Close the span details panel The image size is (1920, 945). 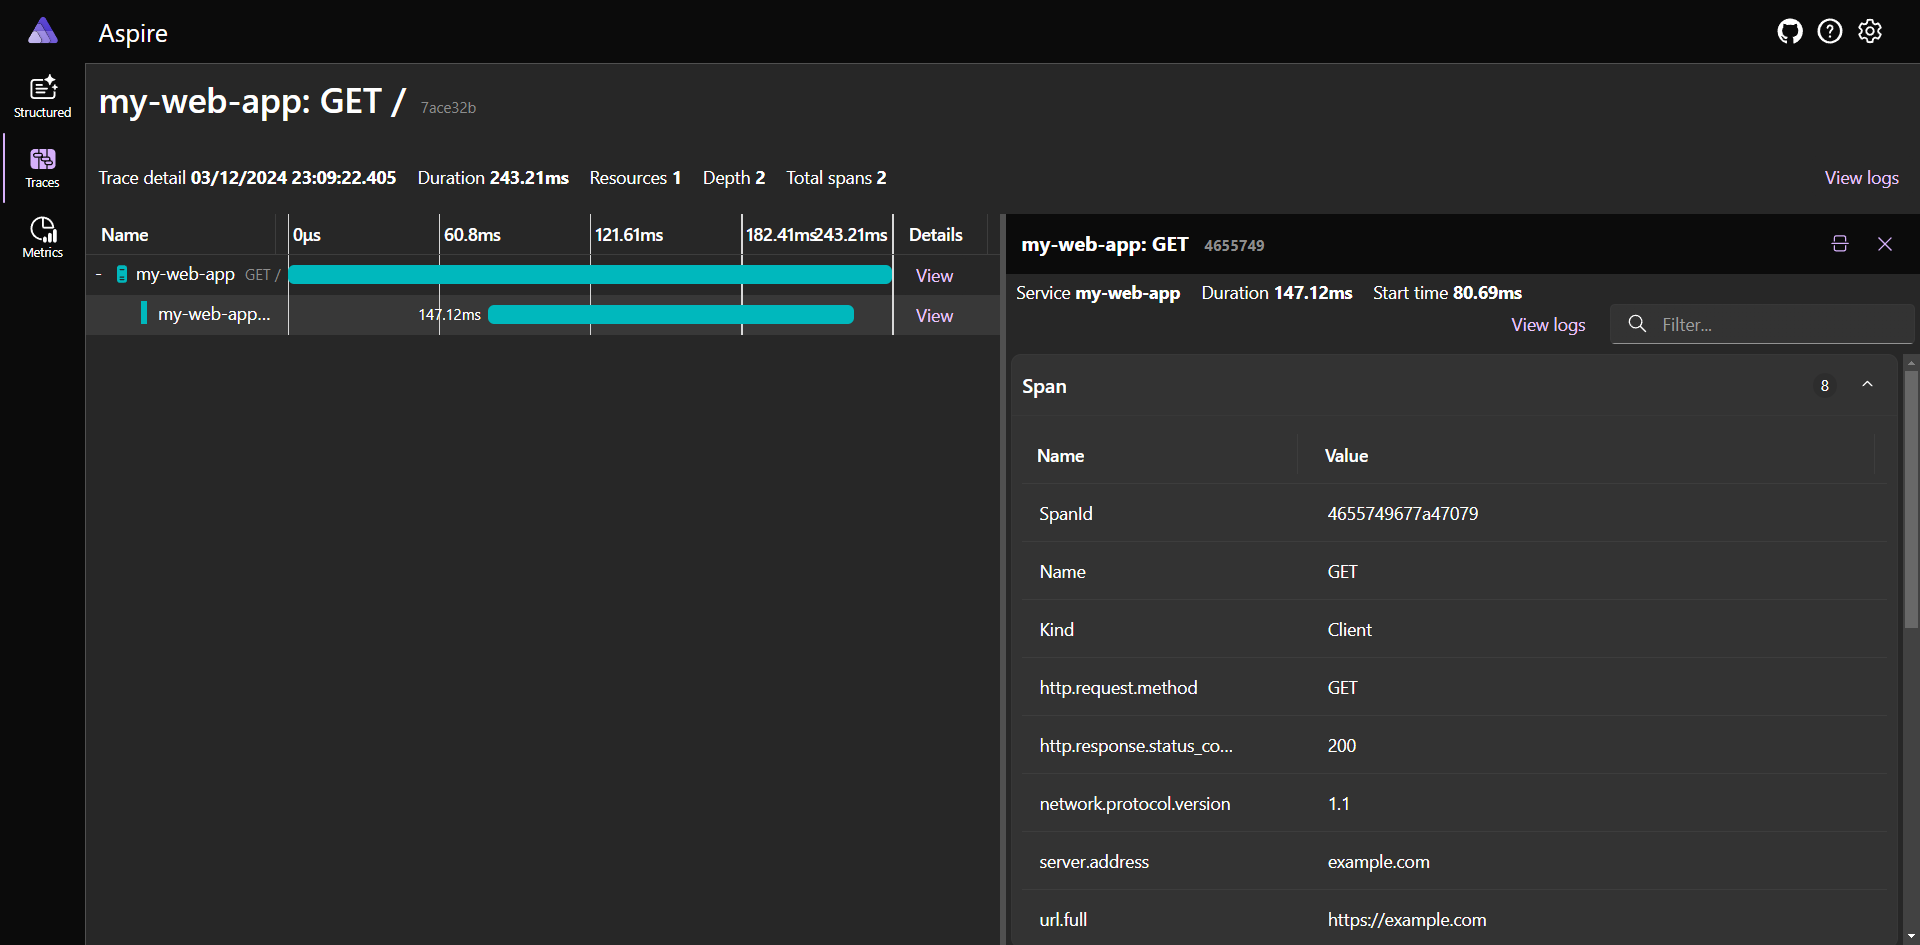tap(1885, 244)
